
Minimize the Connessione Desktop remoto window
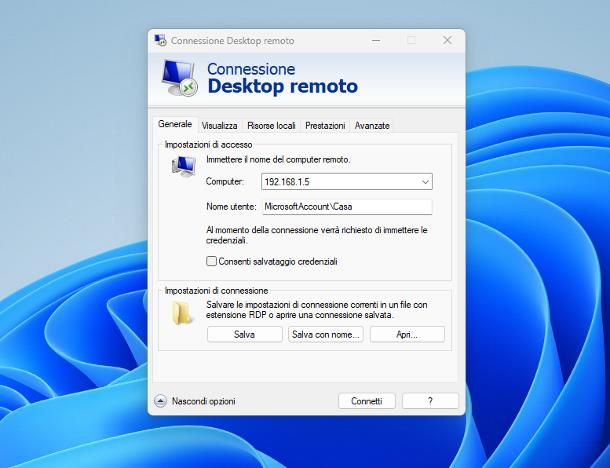376,40
